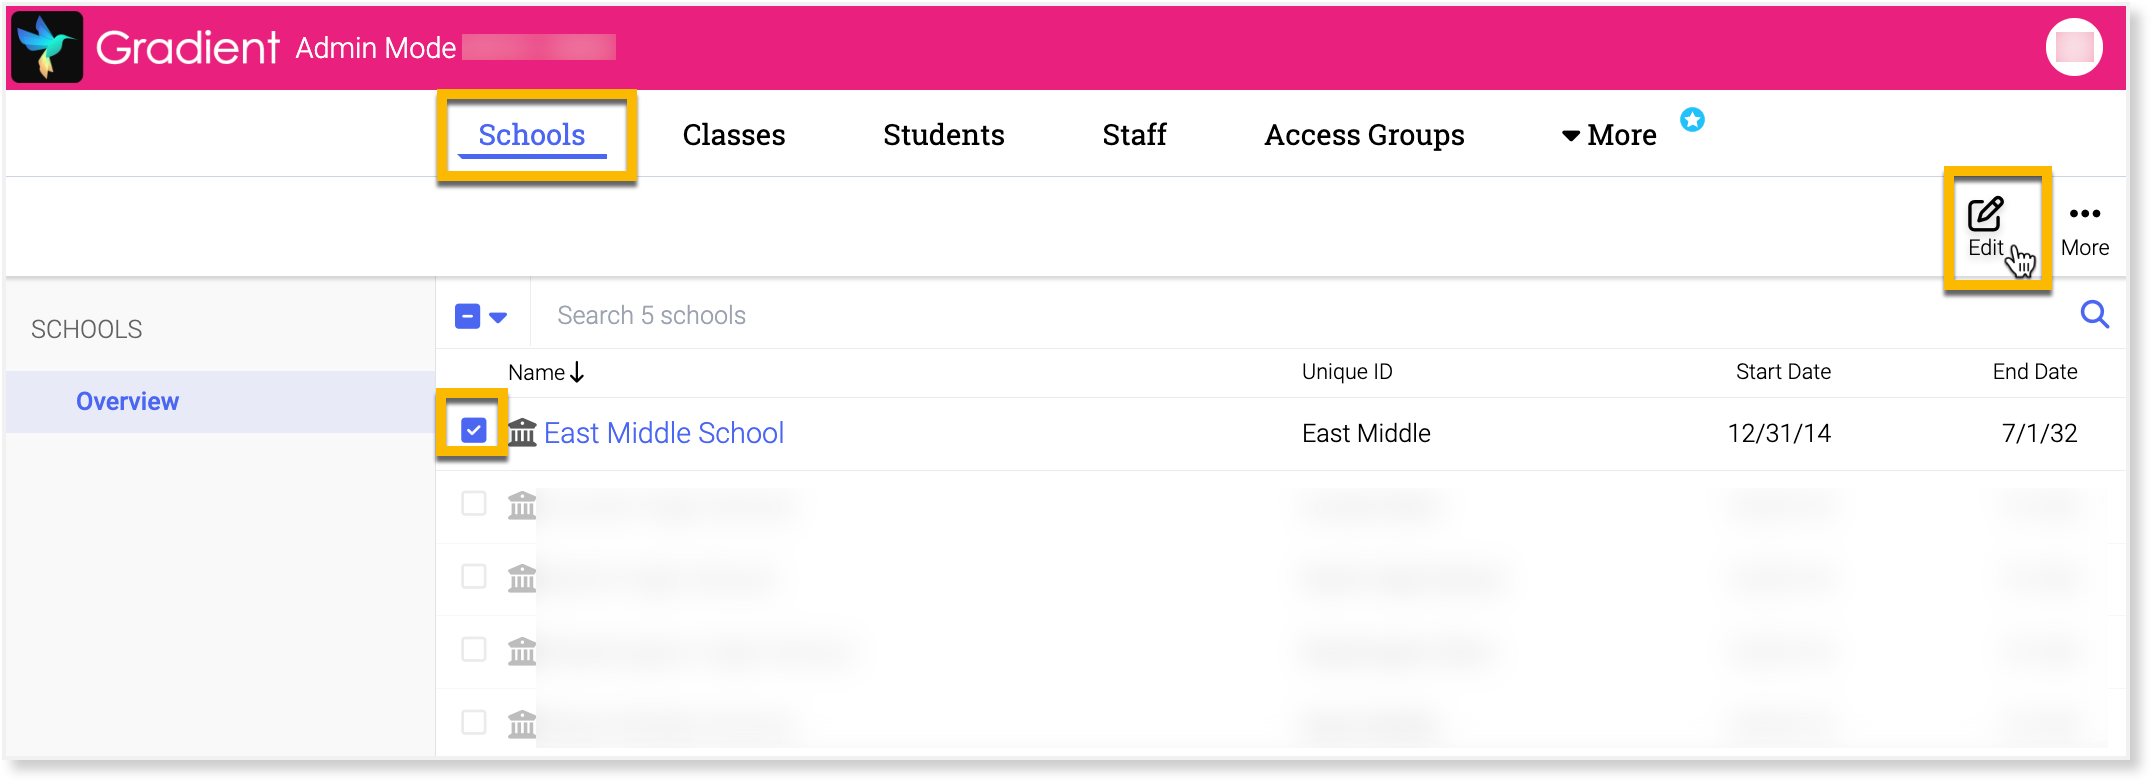The width and height of the screenshot is (2152, 782).
Task: Click East Middle School building icon
Action: tap(522, 433)
